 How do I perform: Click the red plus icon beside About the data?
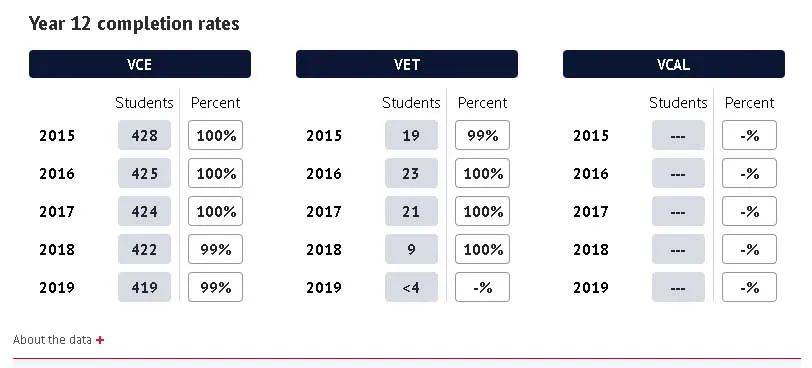pyautogui.click(x=100, y=340)
